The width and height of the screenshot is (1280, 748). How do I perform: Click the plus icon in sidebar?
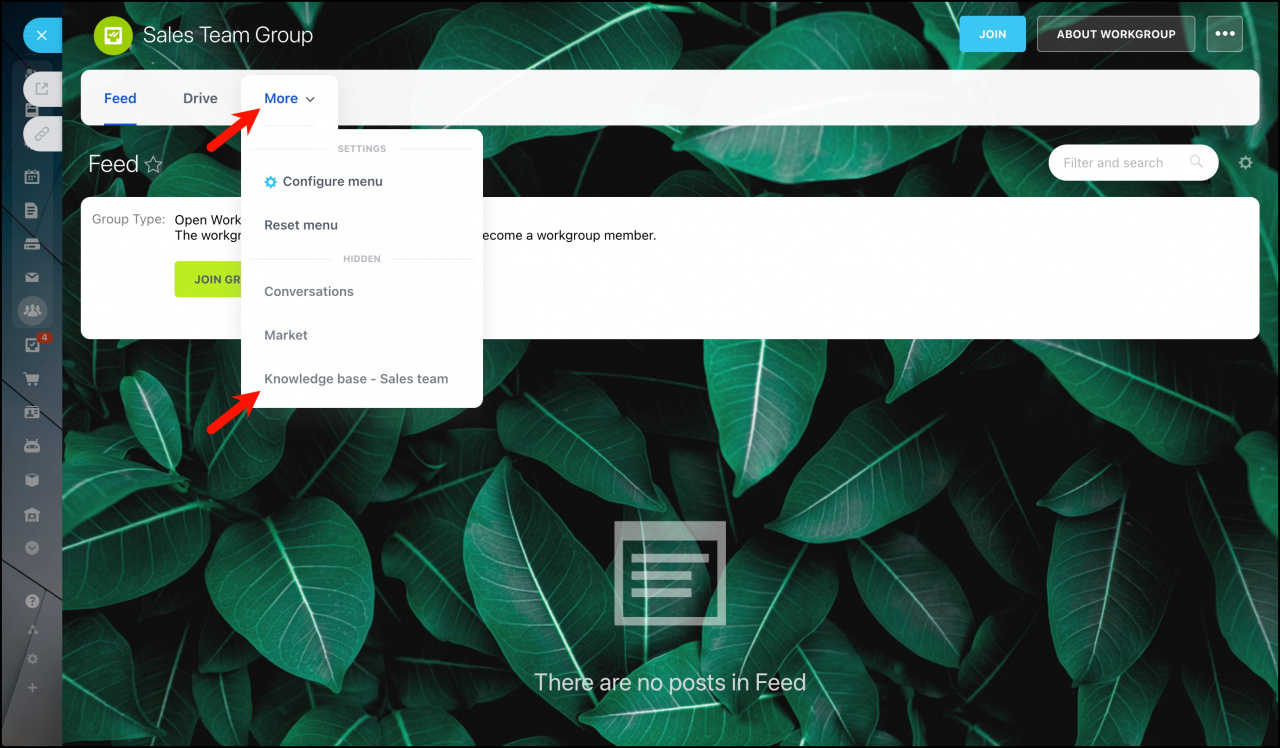[x=32, y=688]
